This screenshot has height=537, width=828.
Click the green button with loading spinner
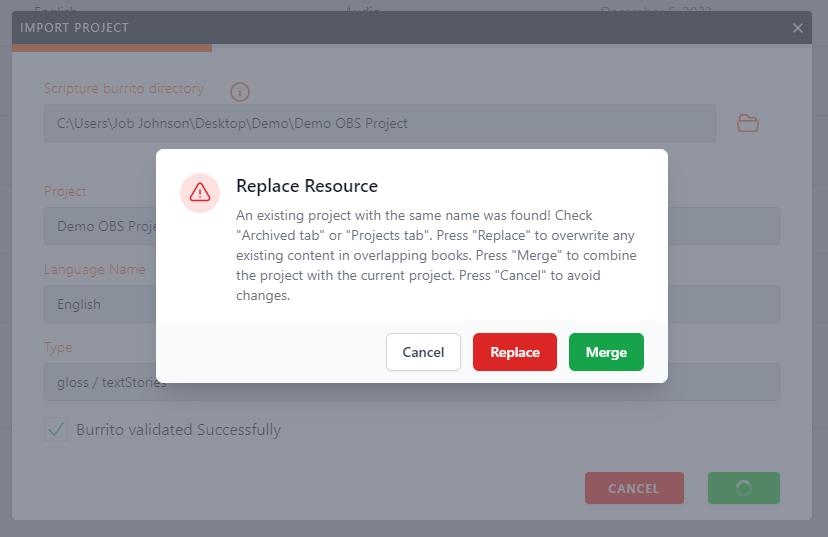(743, 488)
